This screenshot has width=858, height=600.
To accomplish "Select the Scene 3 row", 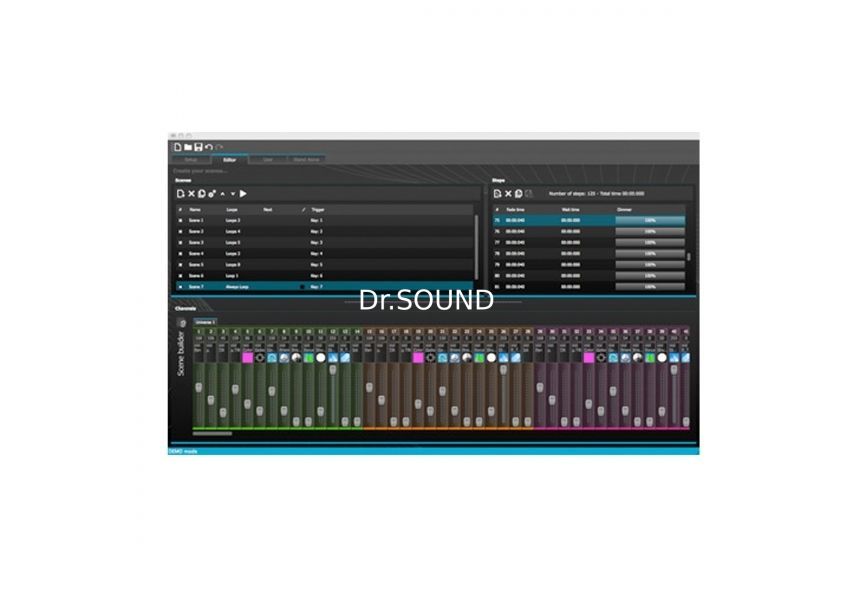I will coord(325,242).
